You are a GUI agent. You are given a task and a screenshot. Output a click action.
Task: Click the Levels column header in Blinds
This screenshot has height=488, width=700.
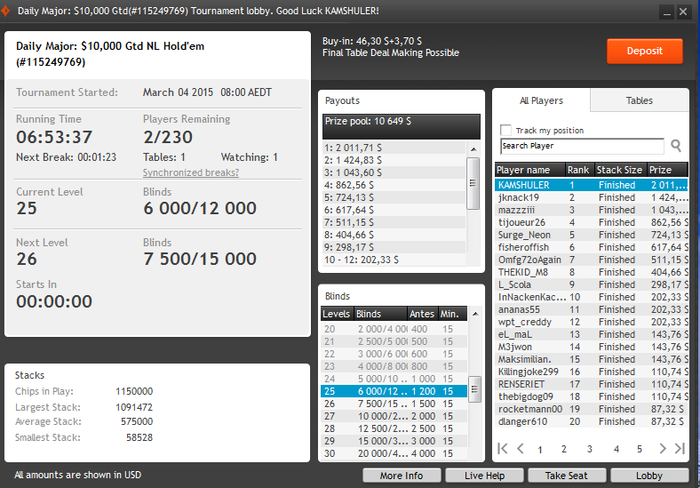coord(337,314)
